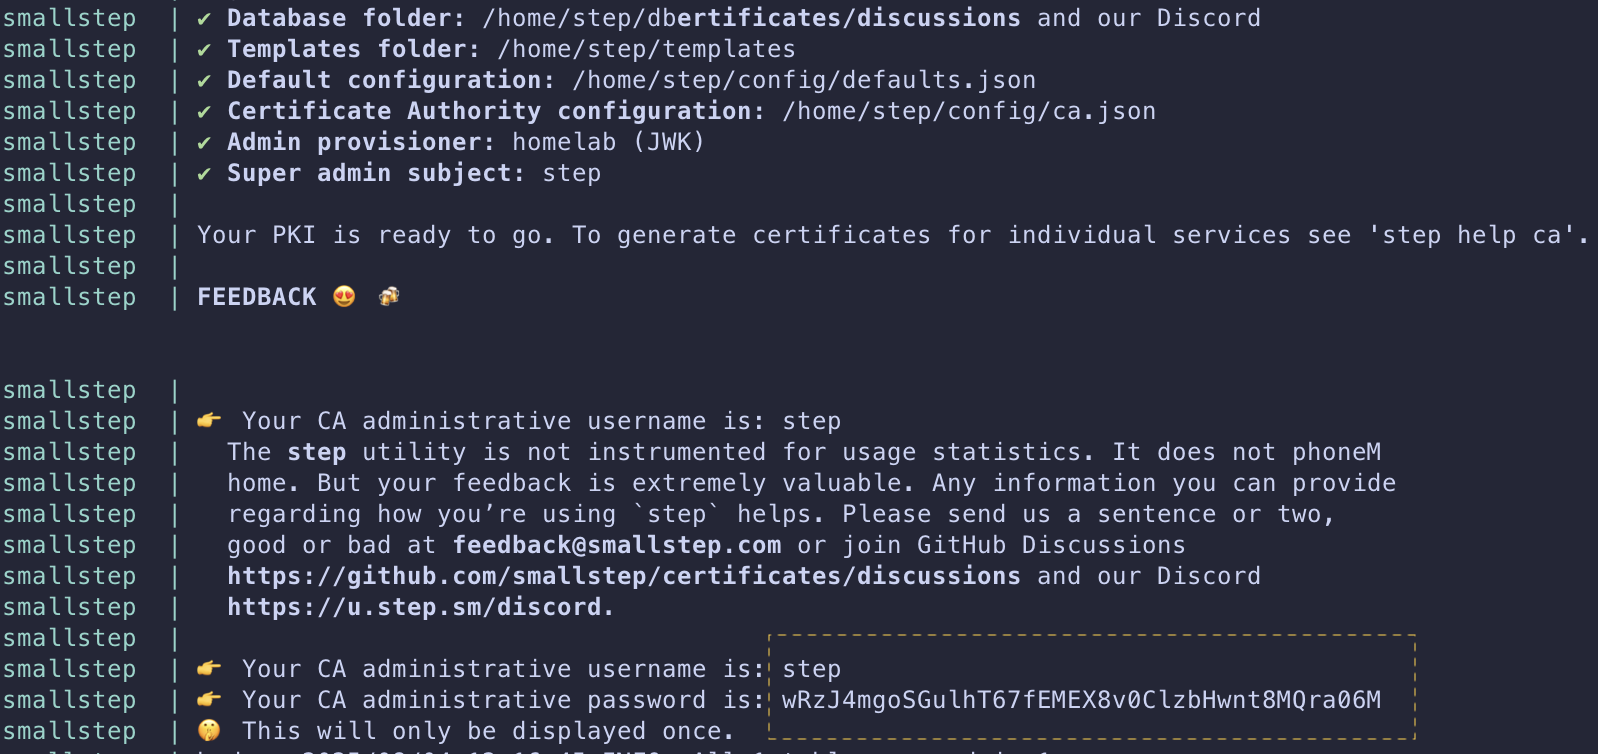The height and width of the screenshot is (754, 1598).
Task: Click the checkmark beside Super admin subject
Action: [x=204, y=174]
